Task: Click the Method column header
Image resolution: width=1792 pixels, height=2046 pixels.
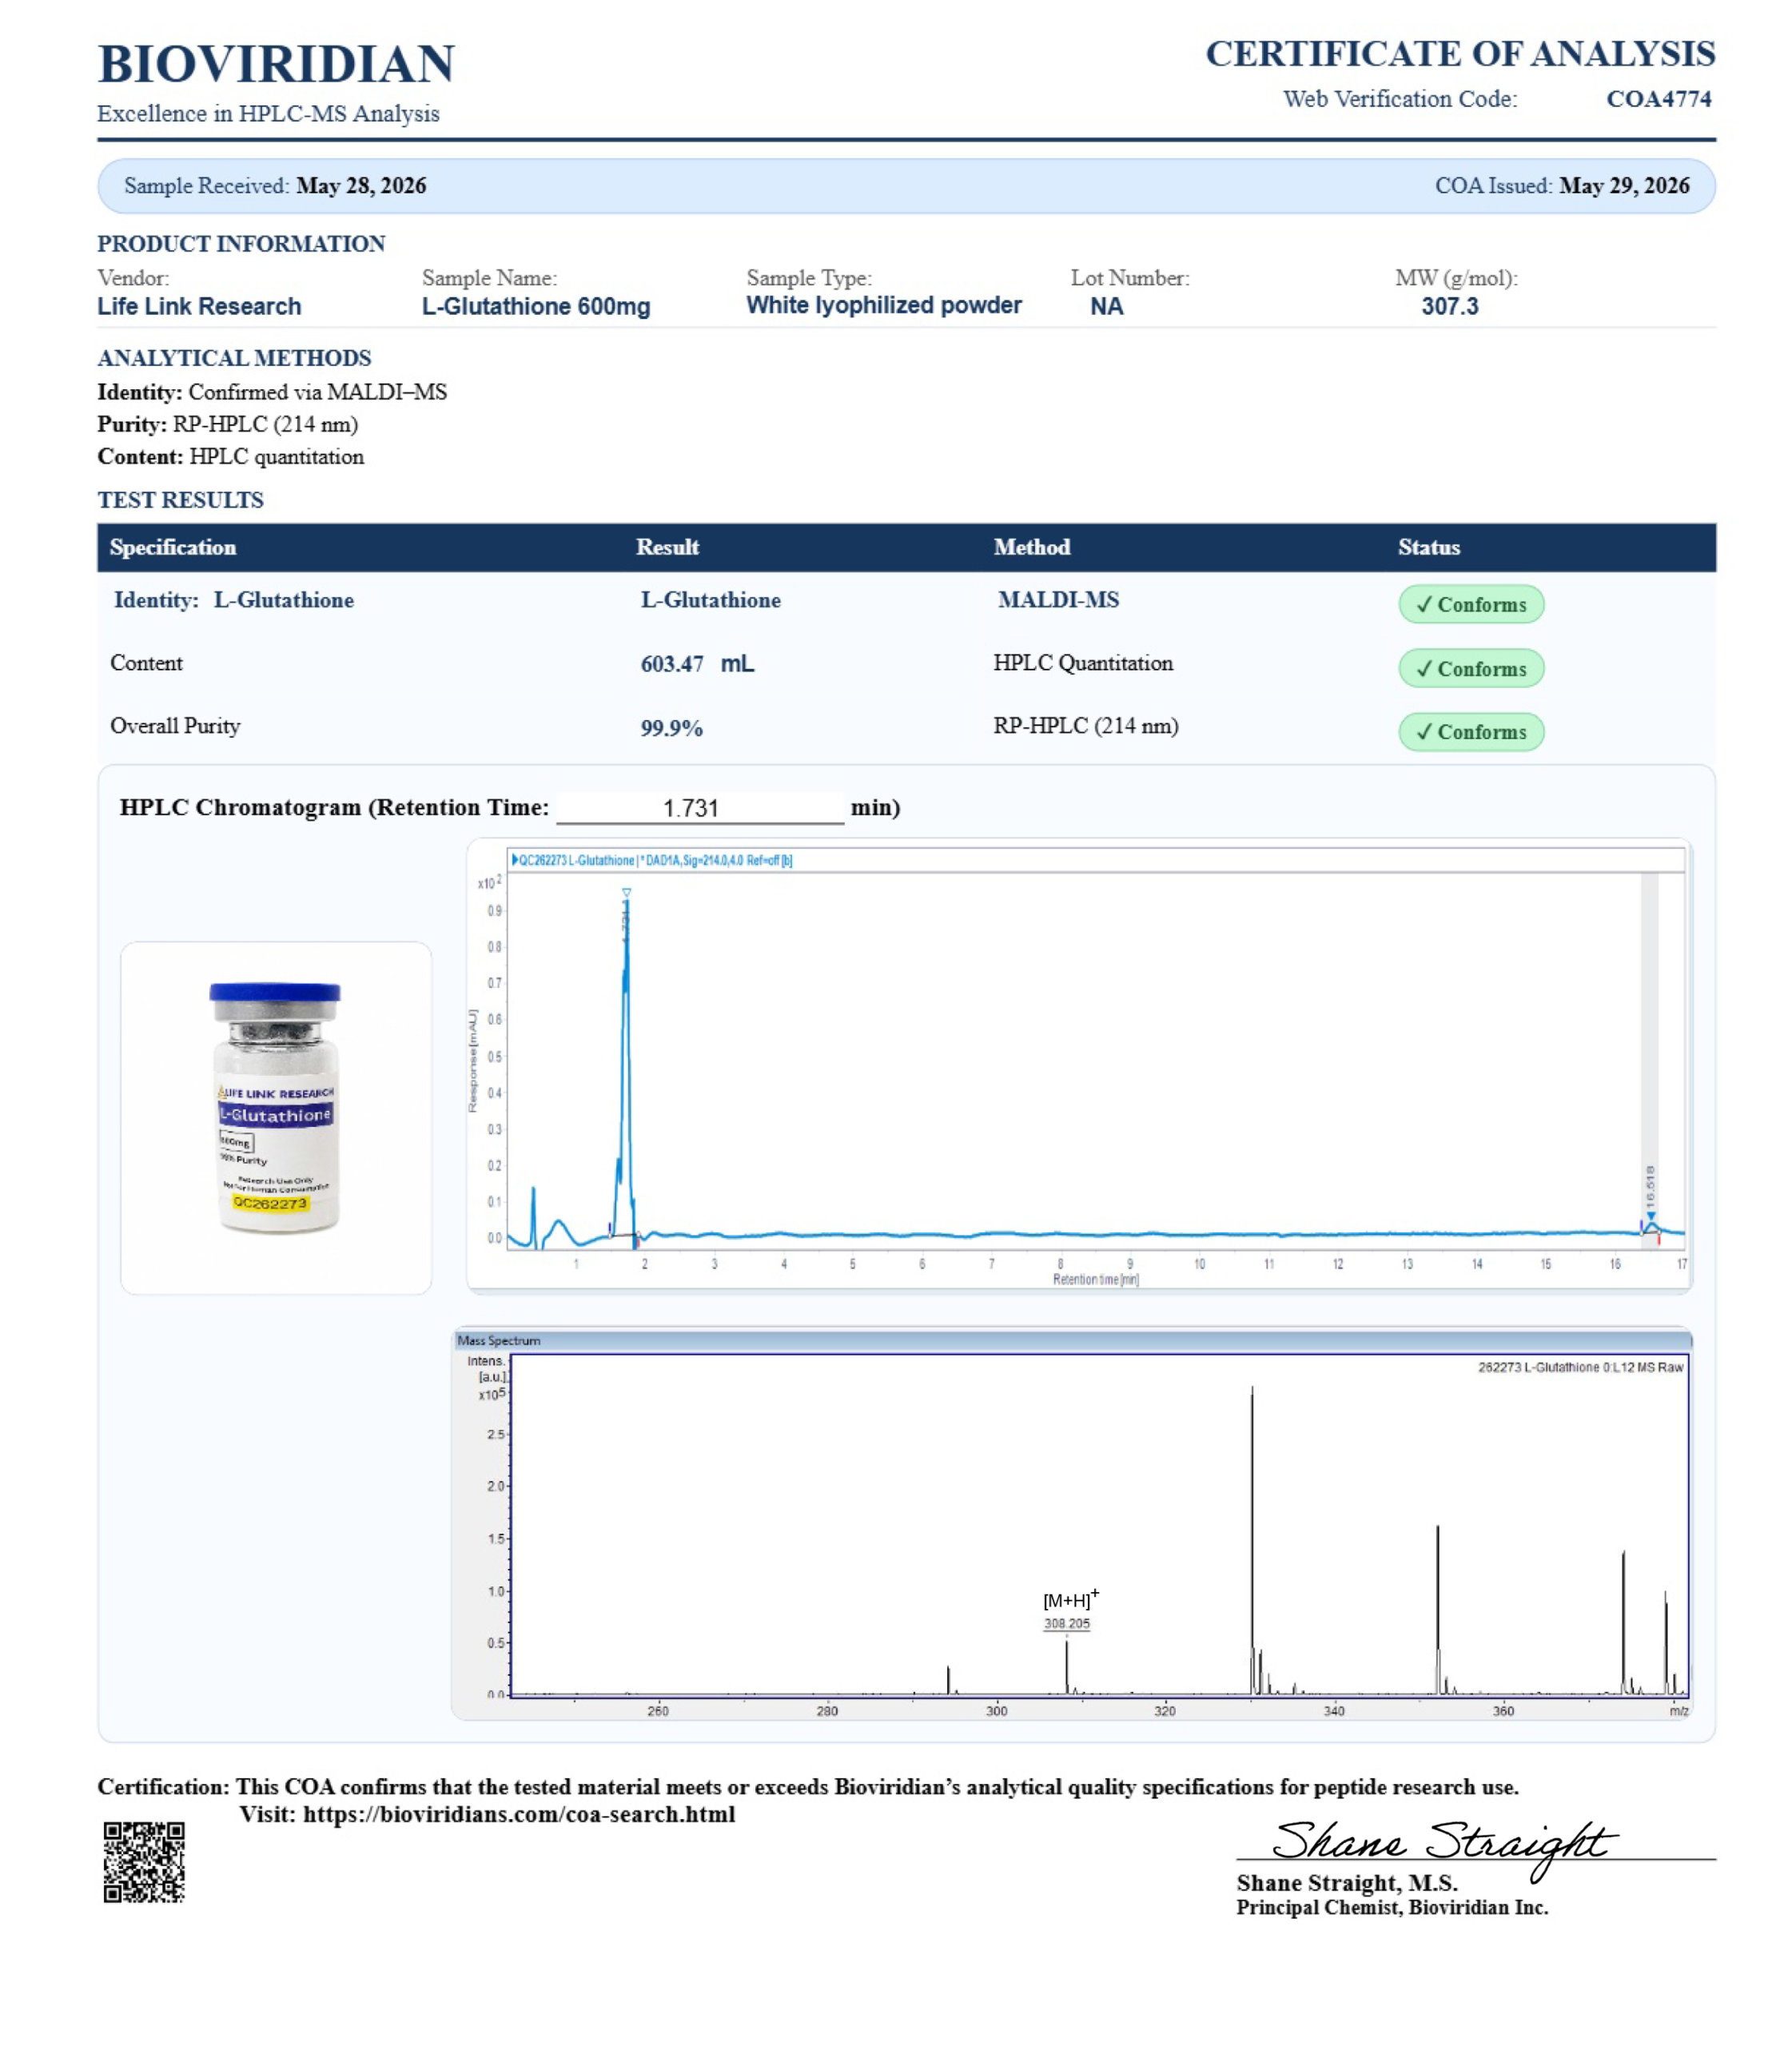Action: point(1032,547)
